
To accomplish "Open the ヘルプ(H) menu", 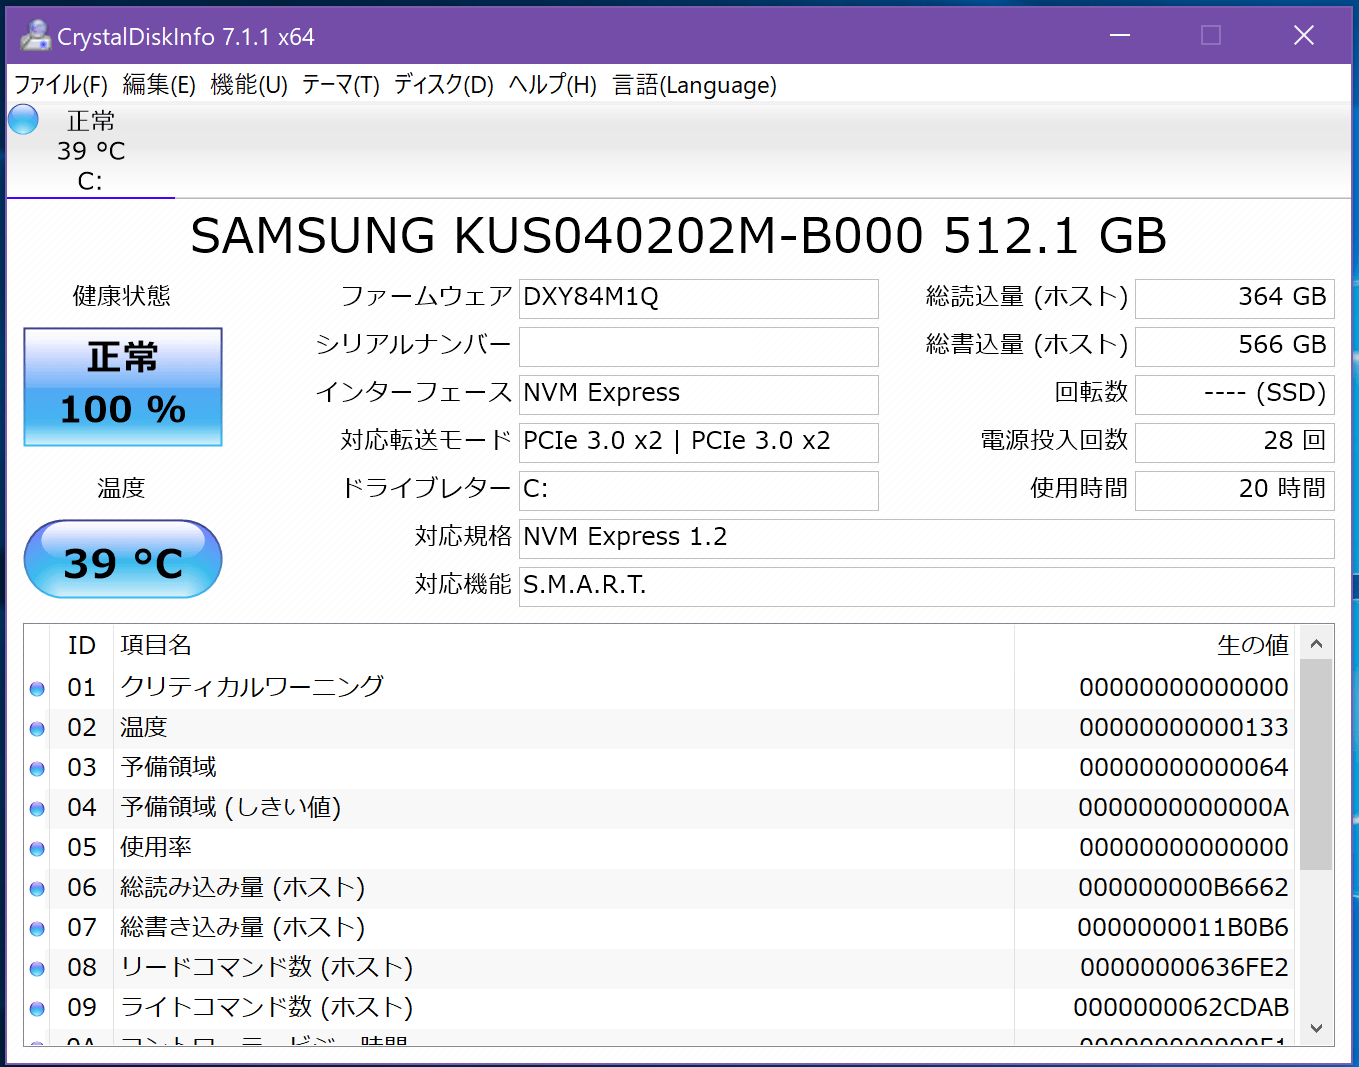I will [553, 85].
